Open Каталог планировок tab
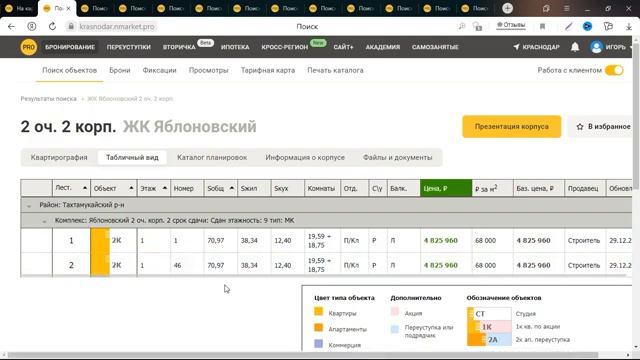Screen dimensions: 640x360 [212, 158]
